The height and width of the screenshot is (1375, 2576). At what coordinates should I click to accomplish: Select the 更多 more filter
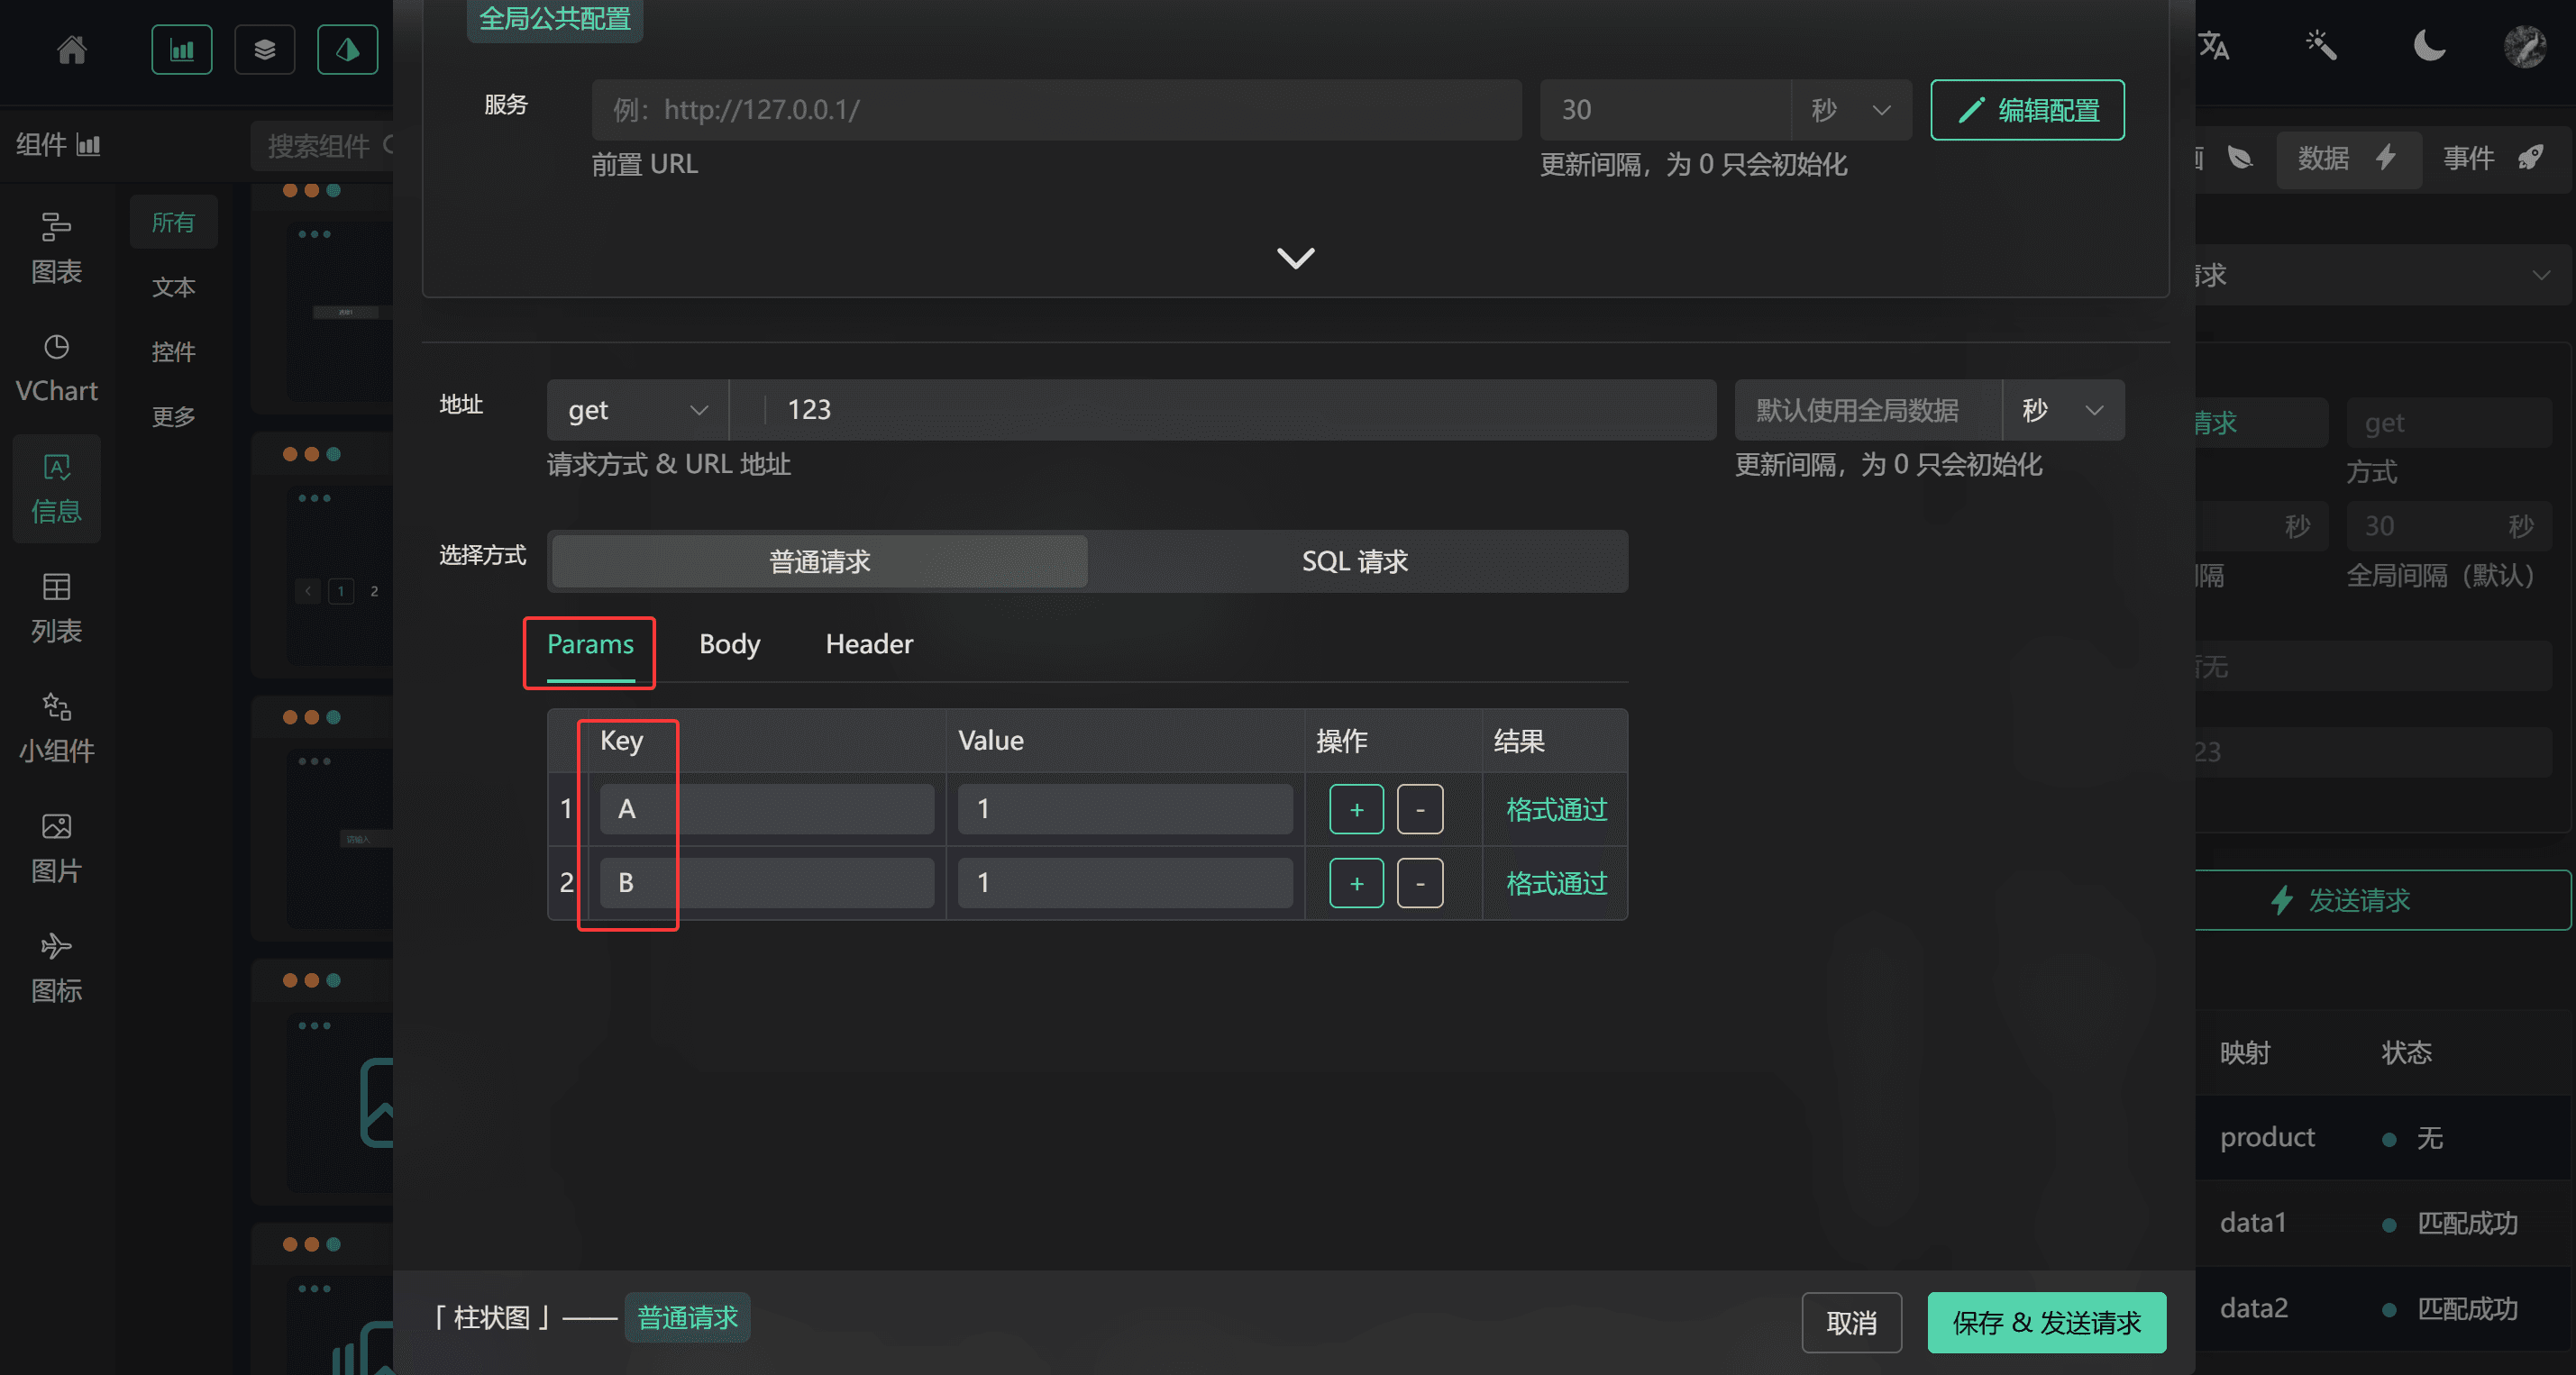[173, 416]
